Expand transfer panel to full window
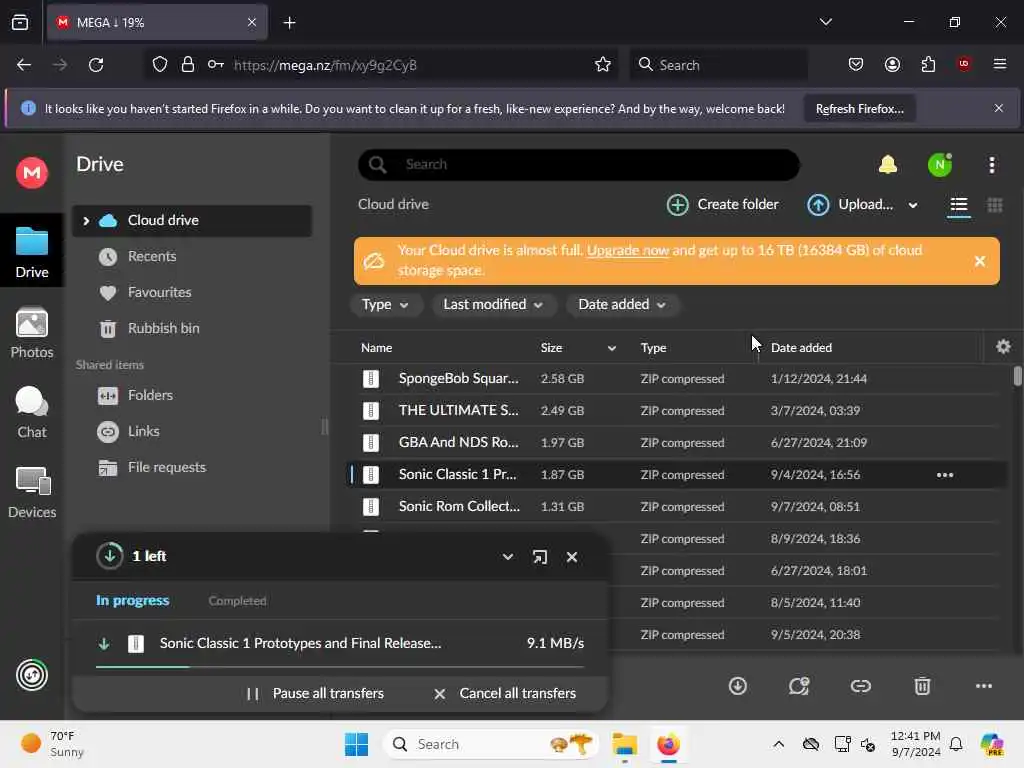The width and height of the screenshot is (1024, 768). 539,556
